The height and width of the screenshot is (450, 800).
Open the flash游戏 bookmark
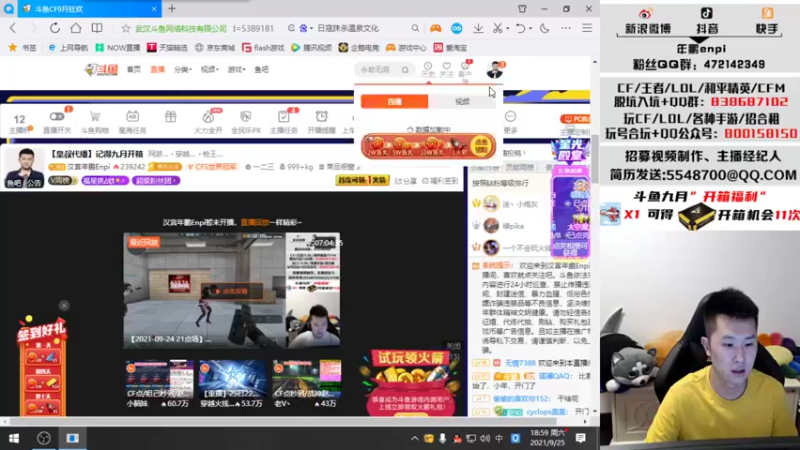[263, 47]
